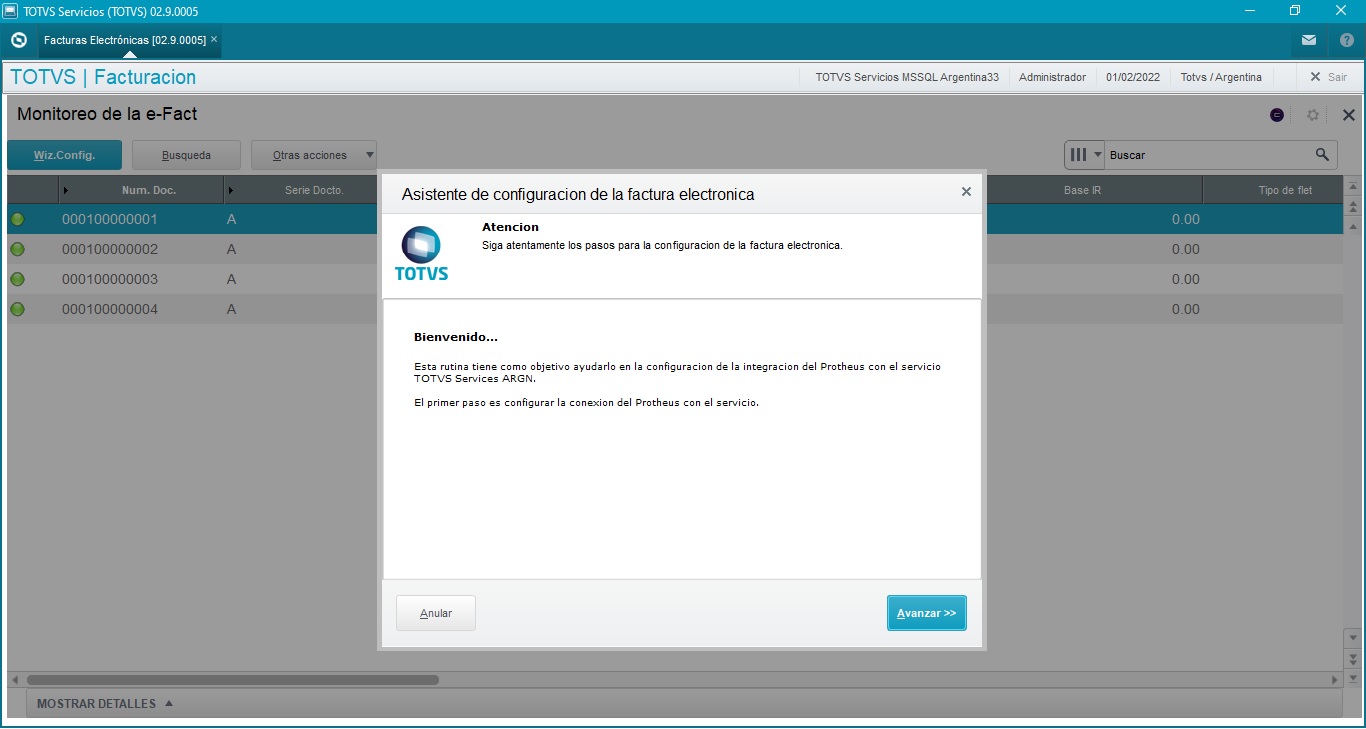Click the Totvs / Argentina company label
1366x729 pixels.
click(x=1221, y=77)
